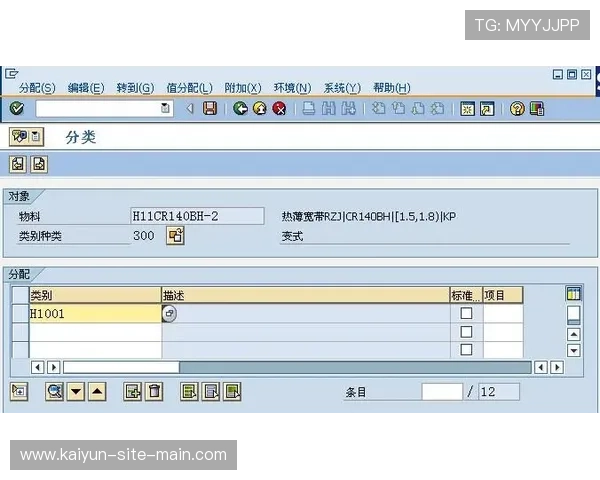600x480 pixels.
Task: Open the 帮助(H) menu
Action: coord(392,88)
